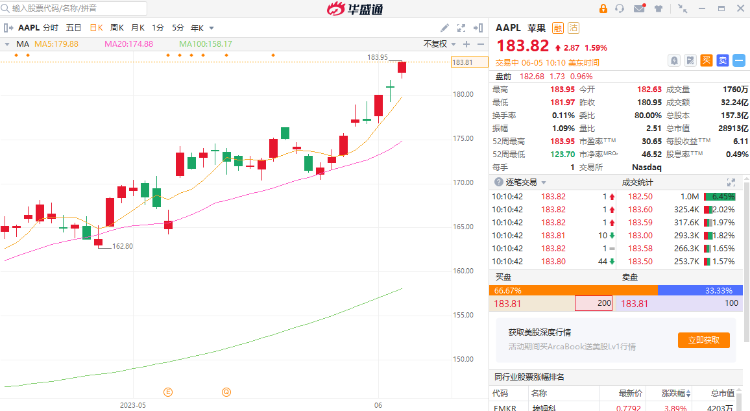Open more chart periods dropdown arrow

click(x=212, y=28)
